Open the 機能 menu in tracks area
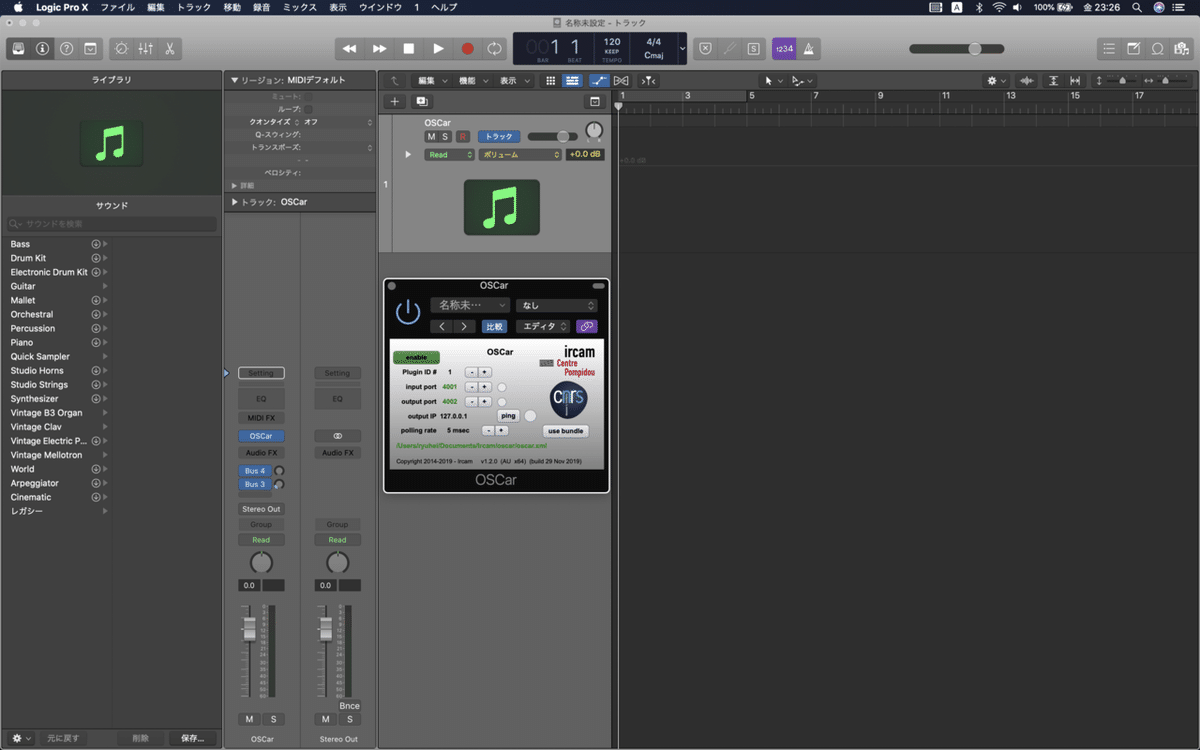1200x750 pixels. 473,81
